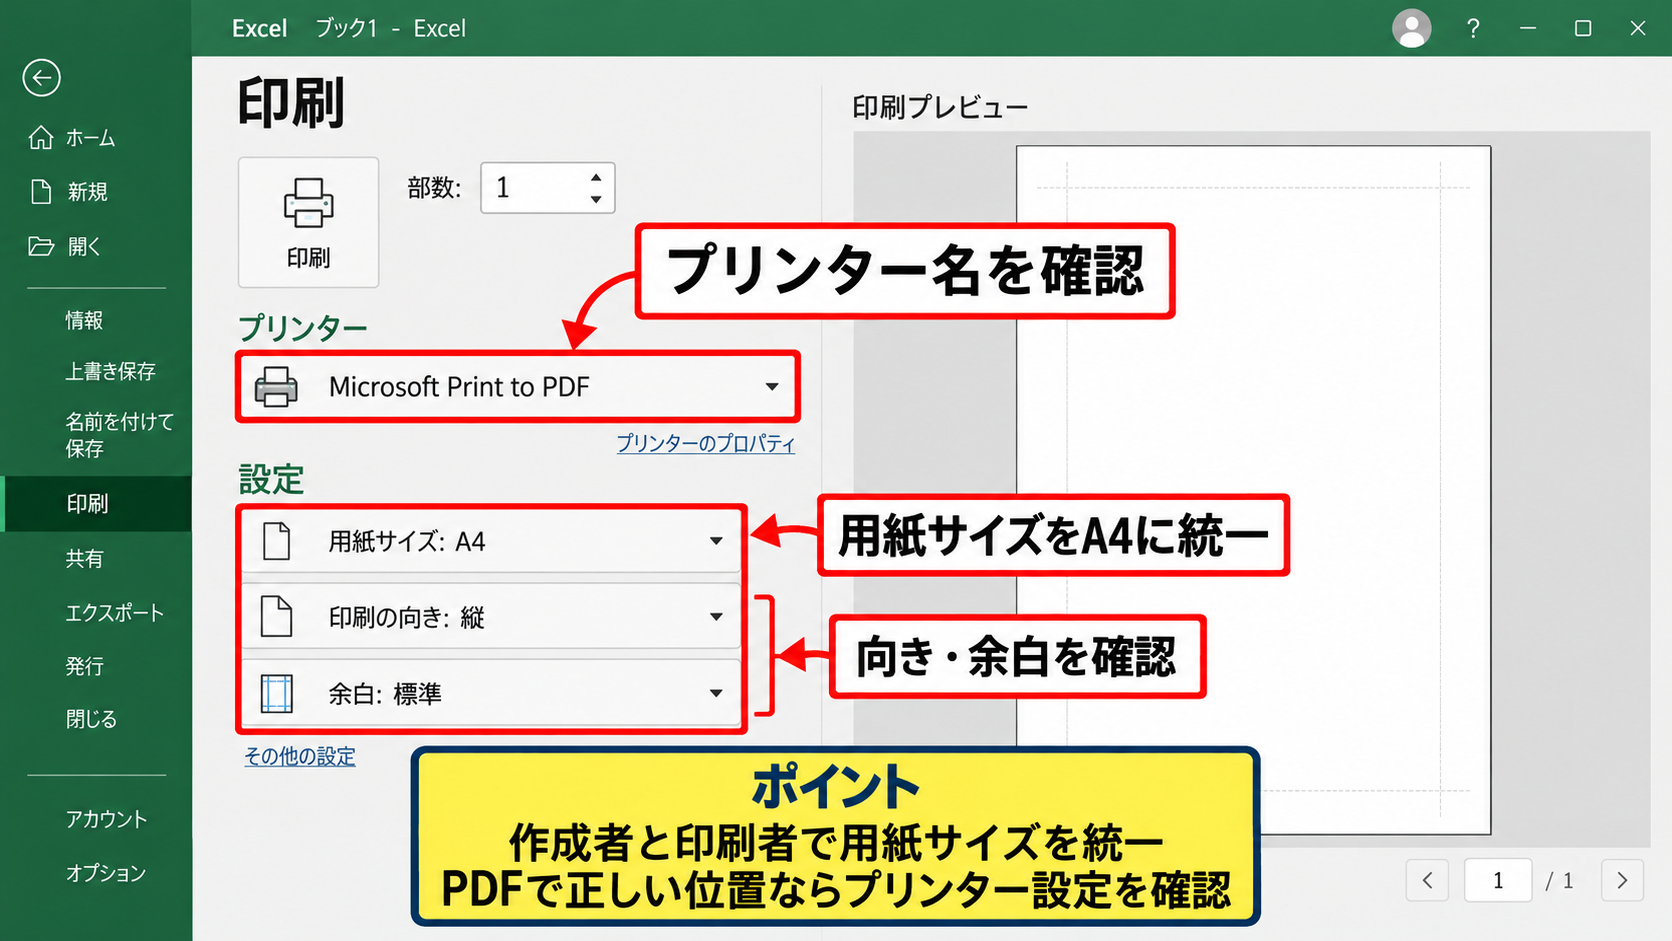The height and width of the screenshot is (941, 1672).
Task: Open the プリンターのプロパティ link
Action: pos(706,443)
